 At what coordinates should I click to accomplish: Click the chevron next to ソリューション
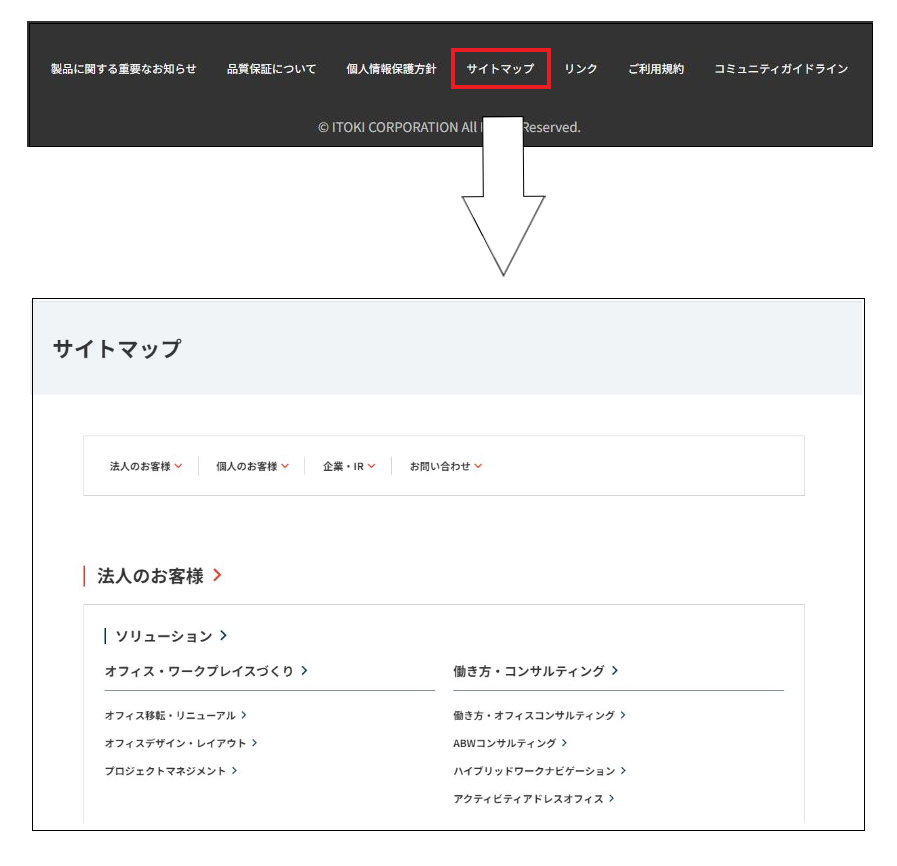tap(224, 636)
